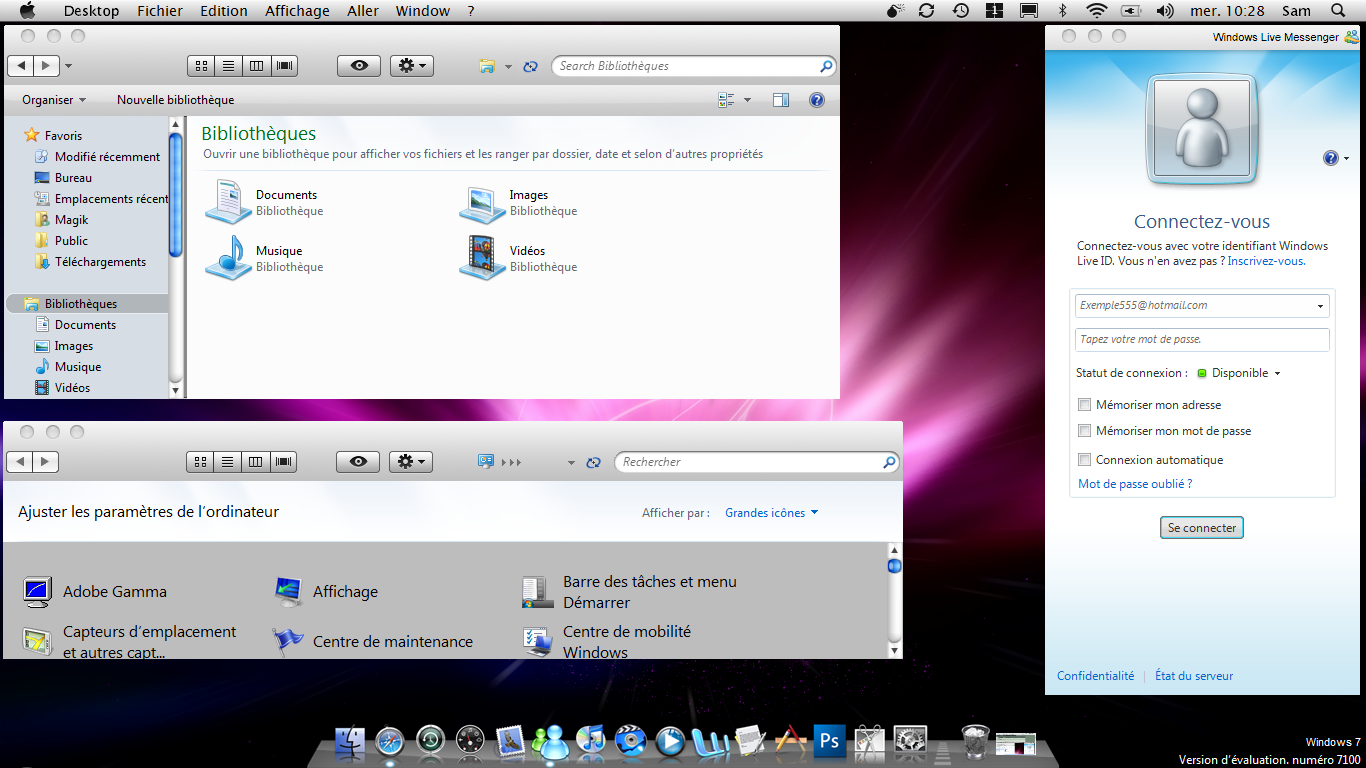Follow the Inscrivez-vous link

click(1266, 261)
